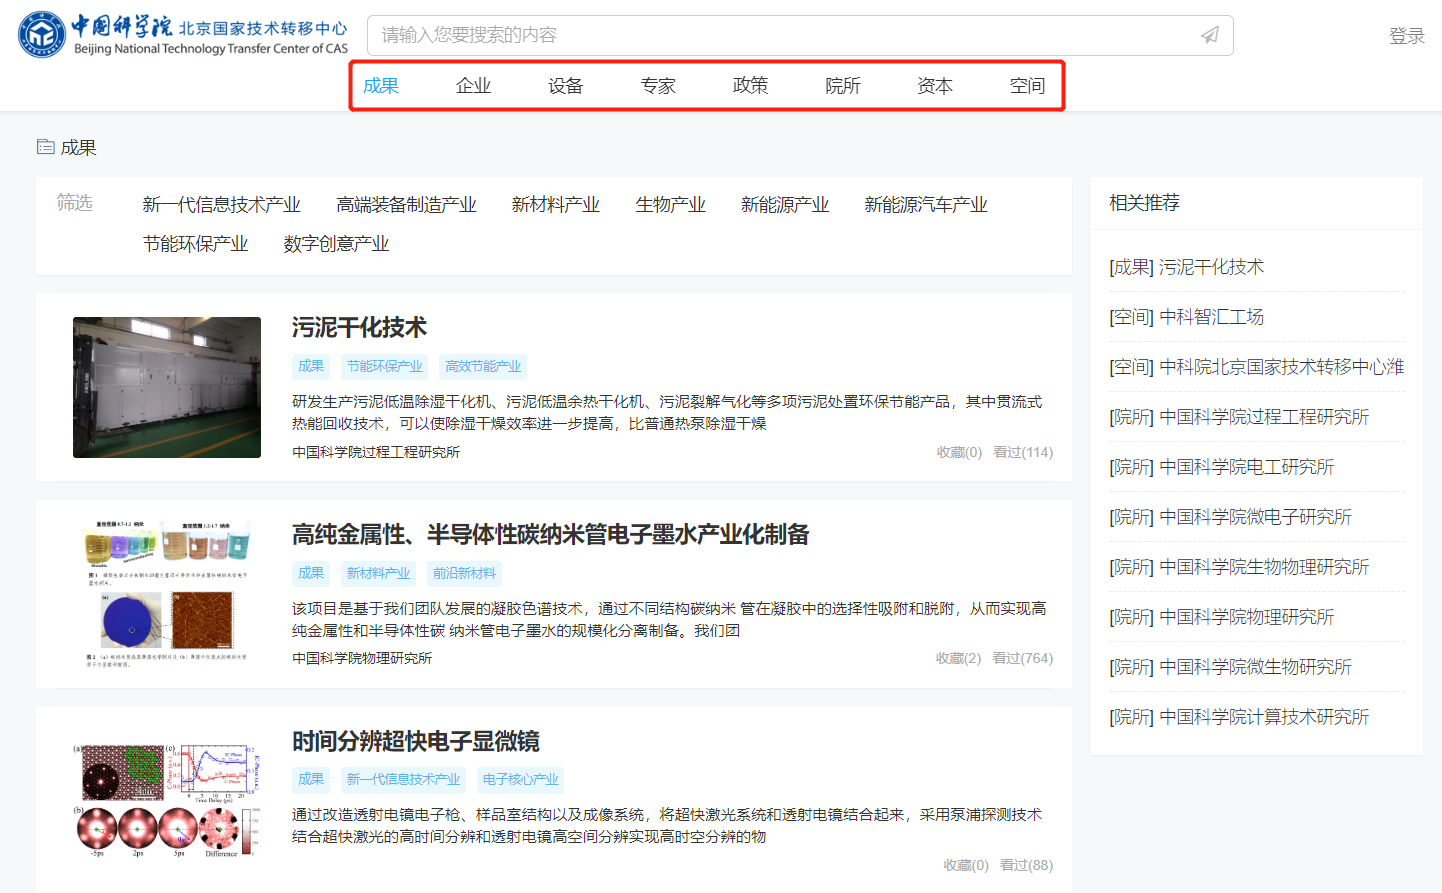Open the 时间分辨超快电子显微镜 thumbnail
1442x893 pixels.
[x=167, y=801]
